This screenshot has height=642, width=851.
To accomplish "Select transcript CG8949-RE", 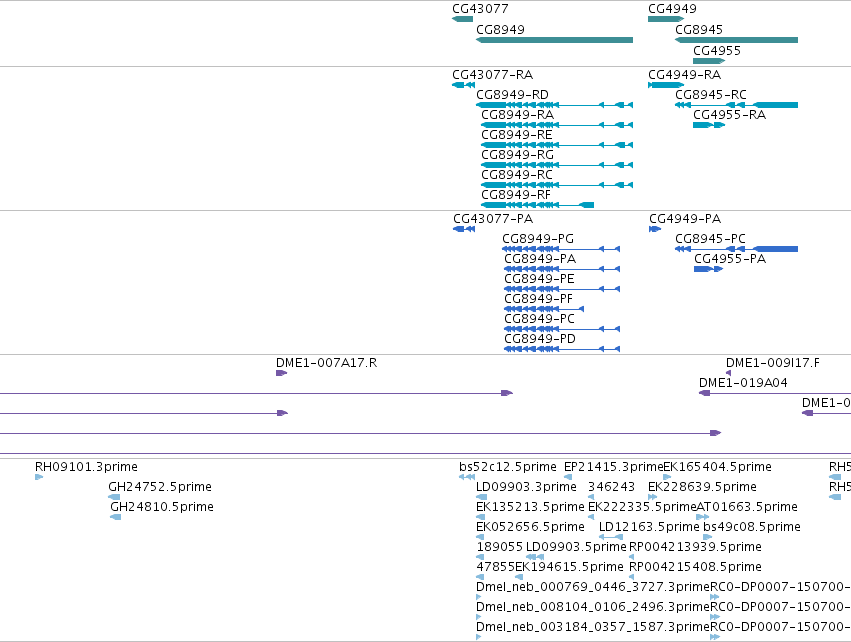I will click(x=557, y=145).
